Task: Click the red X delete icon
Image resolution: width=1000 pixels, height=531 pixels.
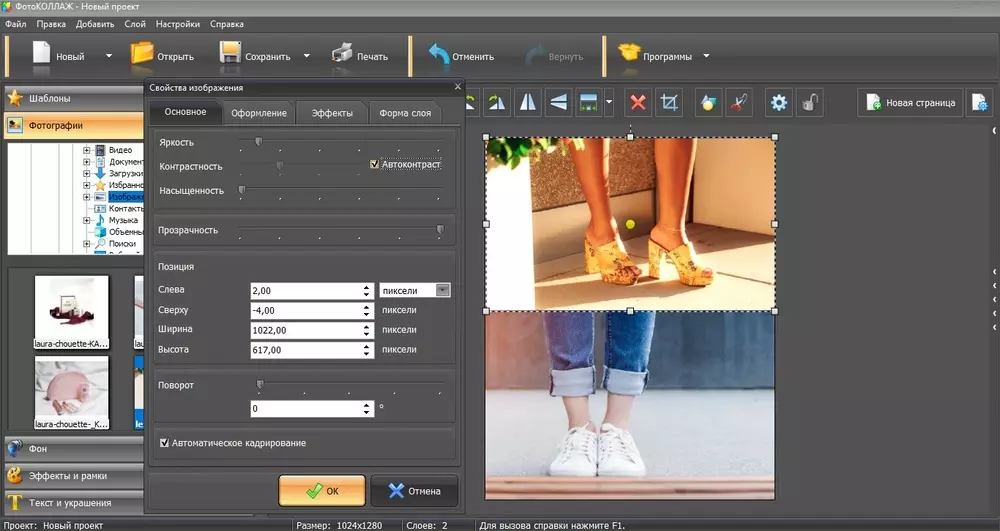Action: point(639,102)
